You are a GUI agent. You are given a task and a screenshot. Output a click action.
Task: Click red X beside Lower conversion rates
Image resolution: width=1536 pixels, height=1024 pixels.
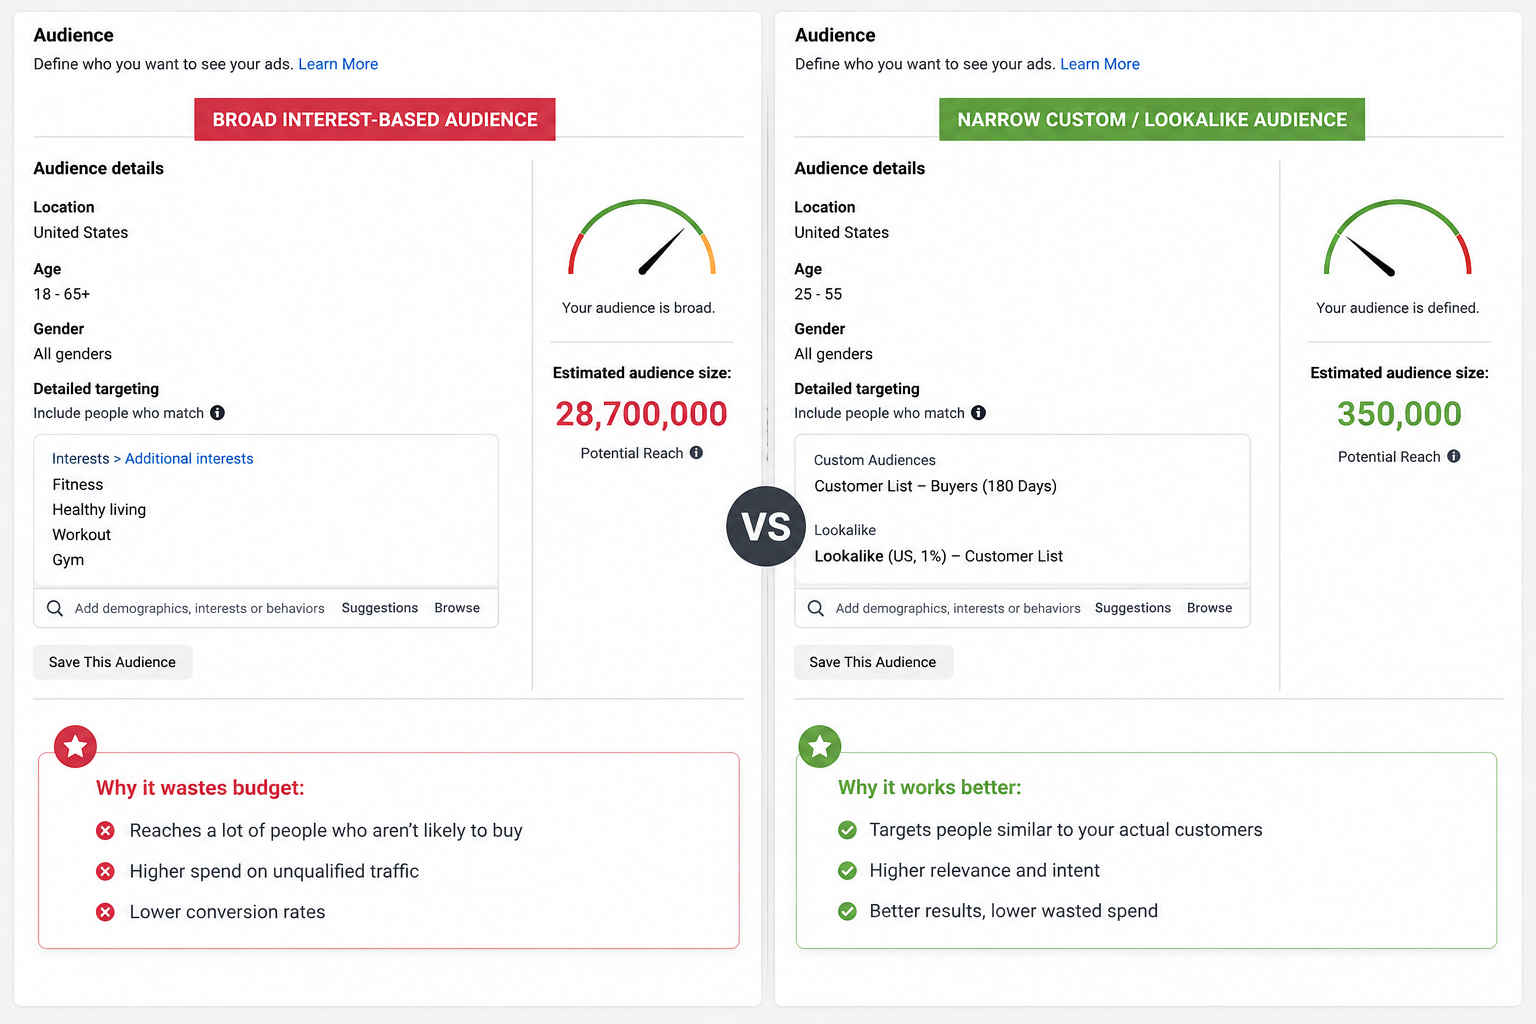[x=105, y=912]
